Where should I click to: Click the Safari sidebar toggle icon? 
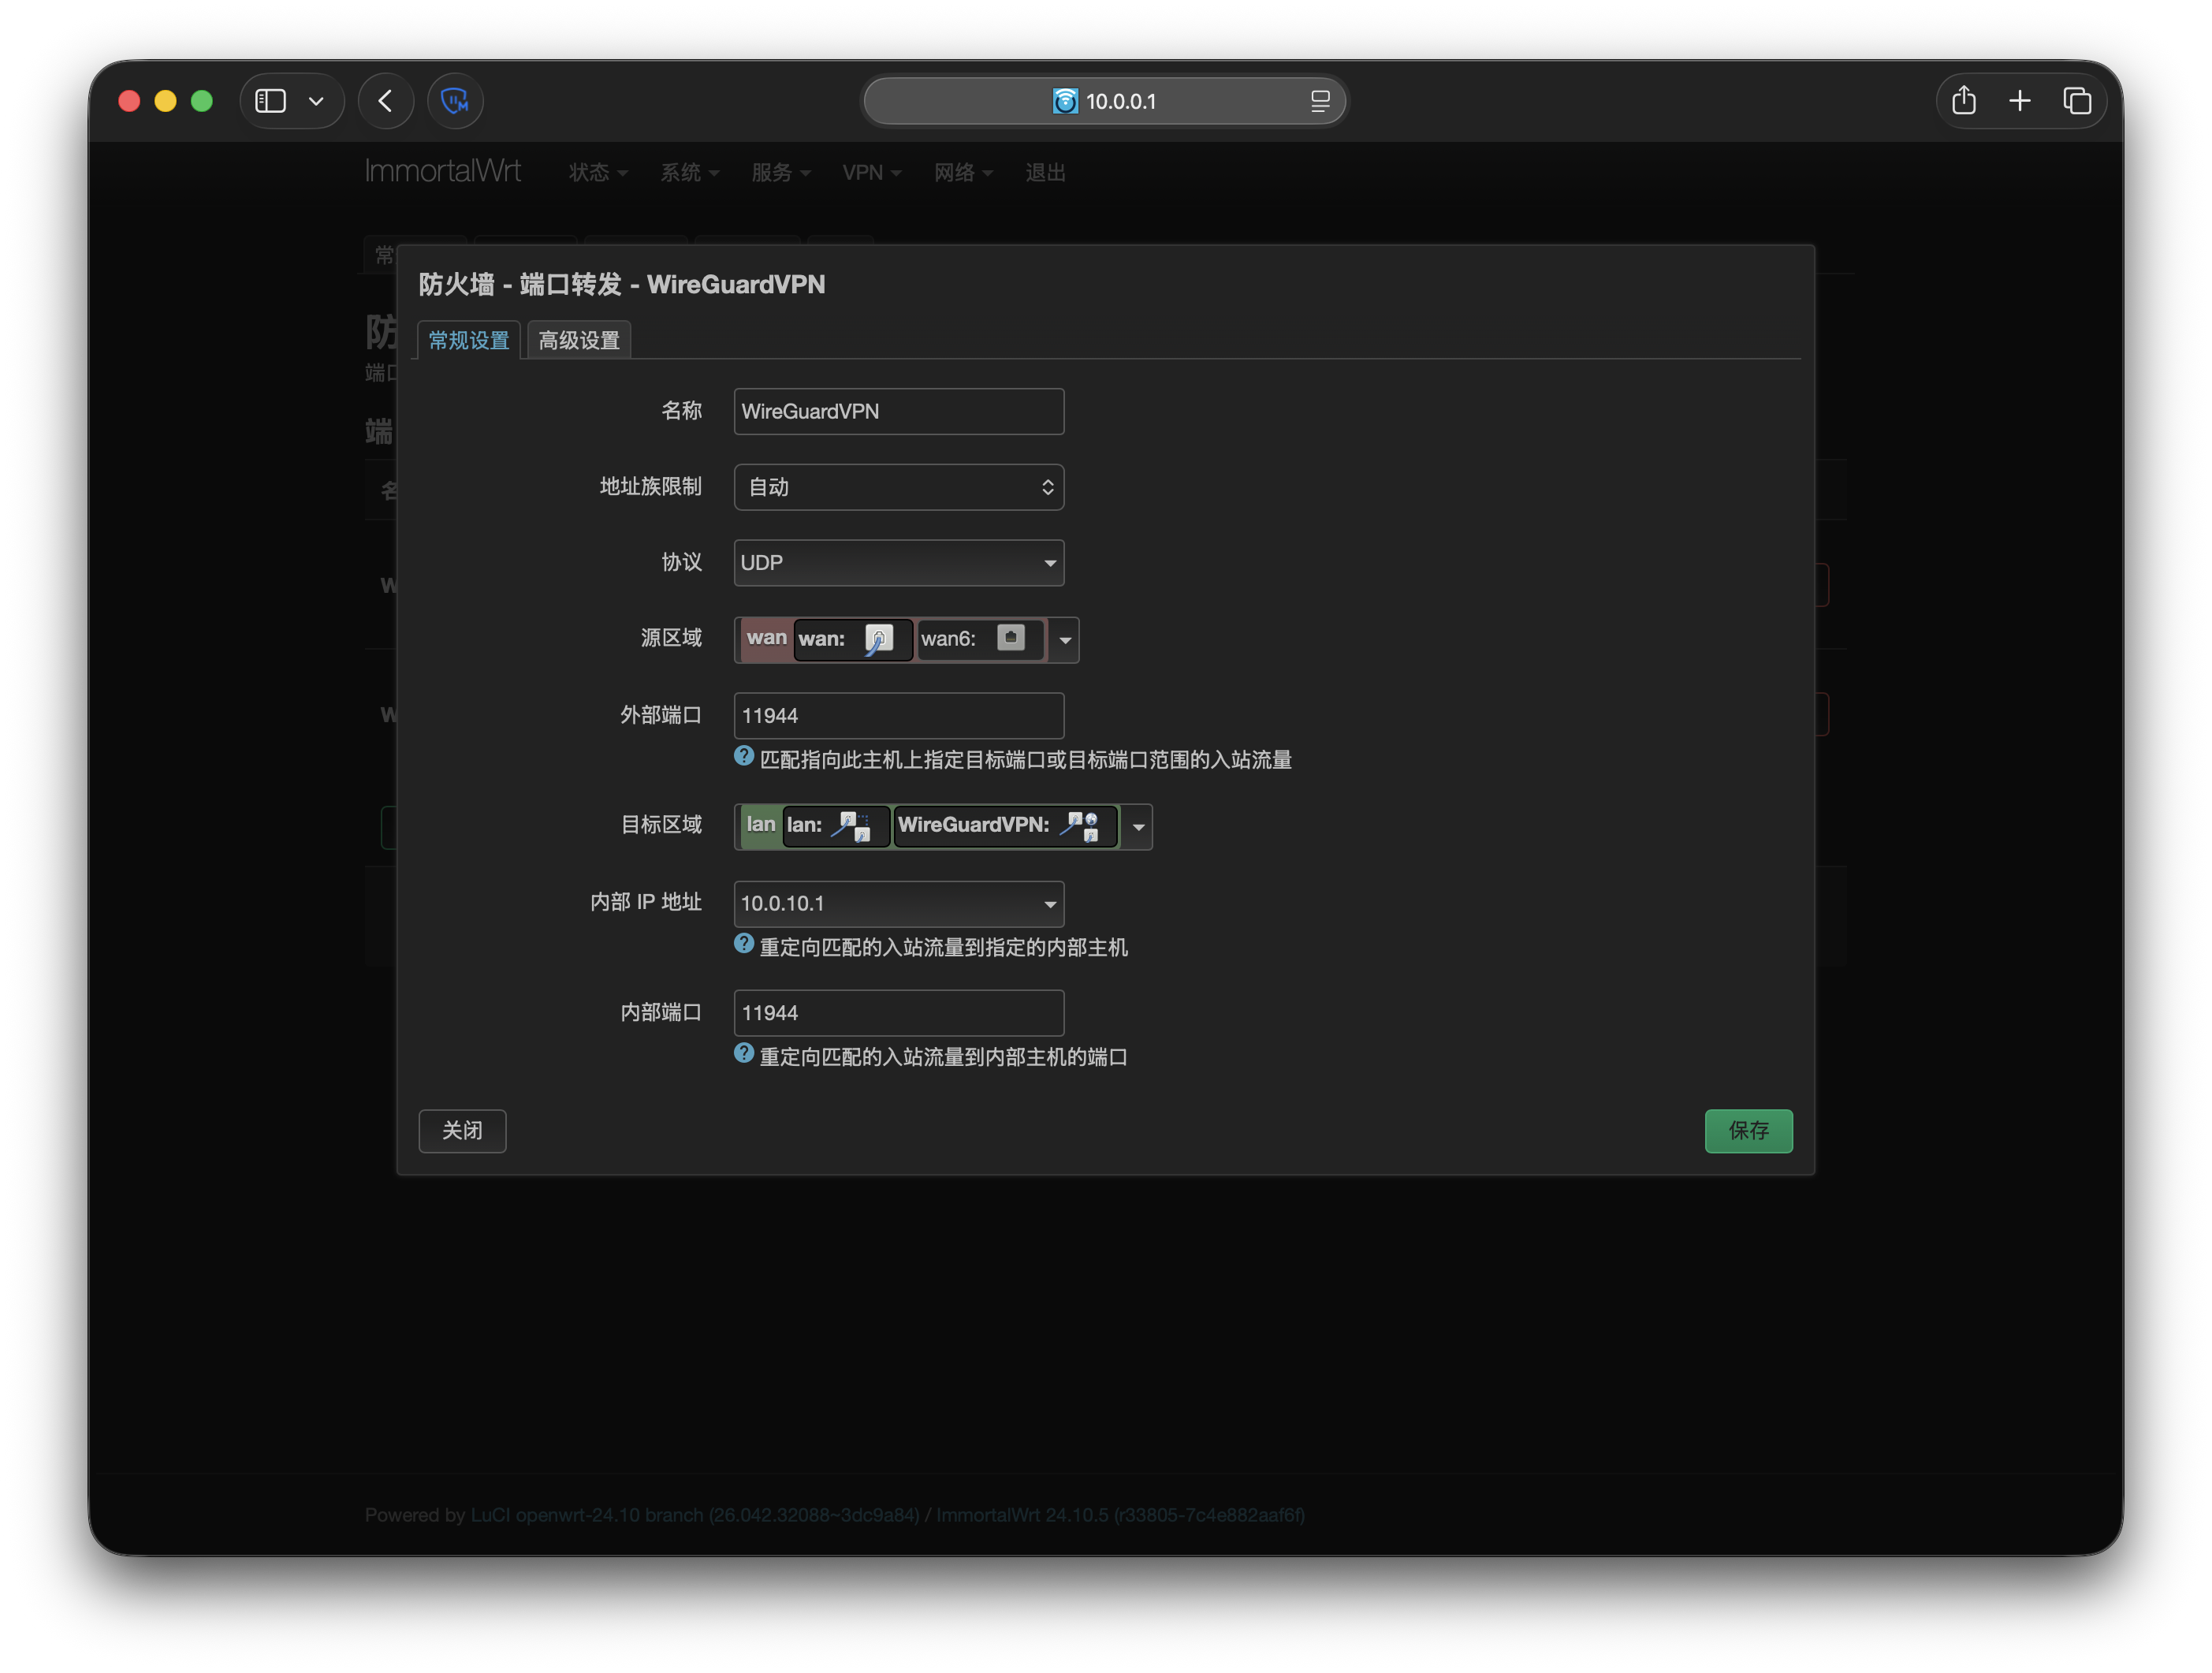pos(271,101)
